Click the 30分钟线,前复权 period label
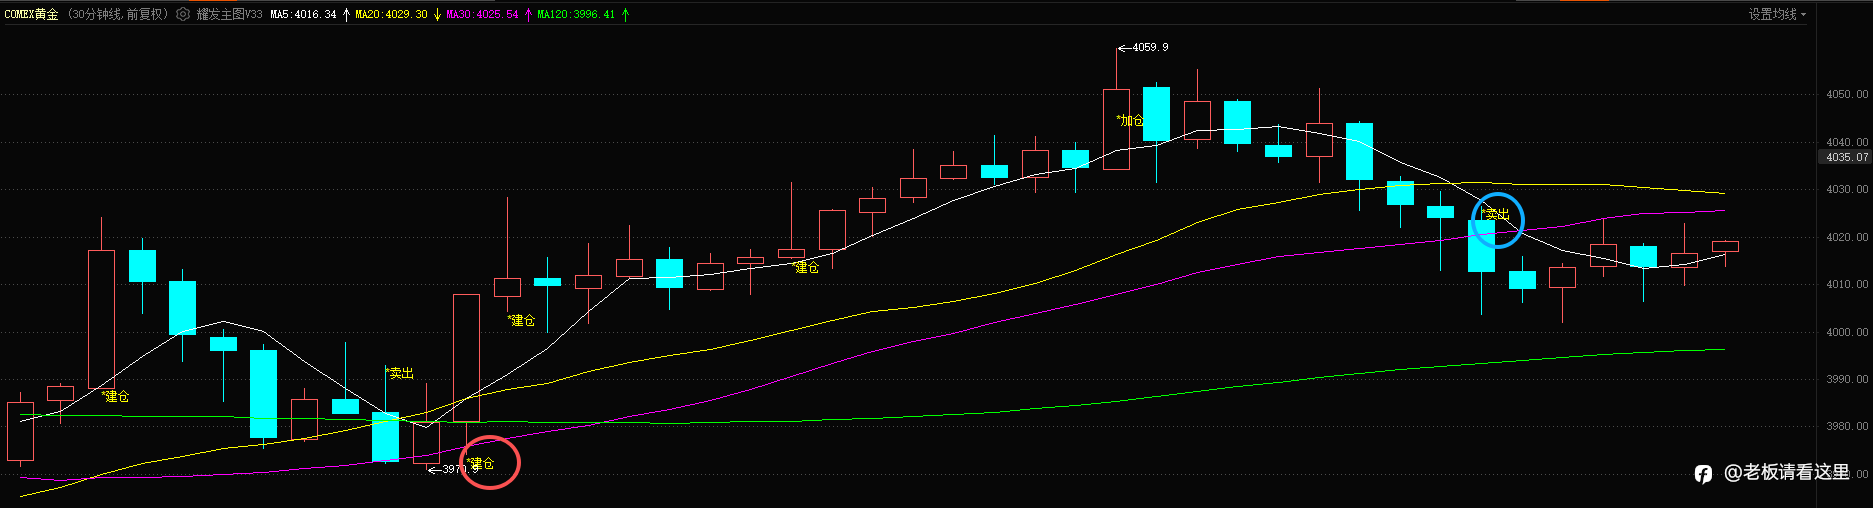The width and height of the screenshot is (1873, 508). click(118, 14)
